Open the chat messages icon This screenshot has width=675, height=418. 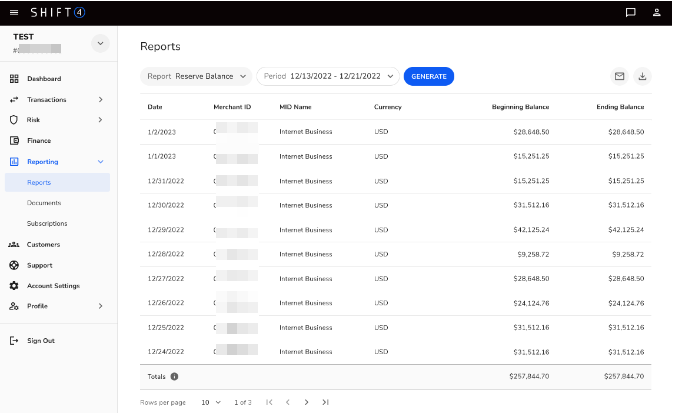tap(630, 13)
